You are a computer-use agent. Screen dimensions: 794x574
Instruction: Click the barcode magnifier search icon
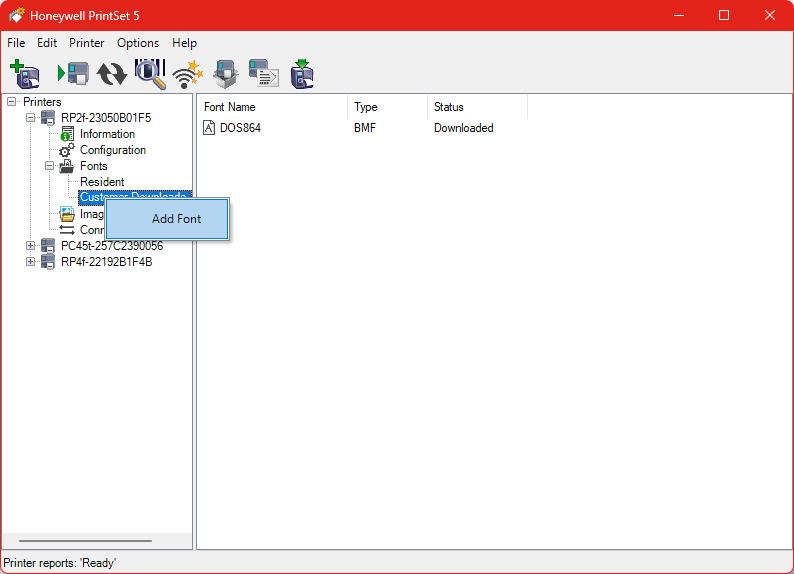click(150, 74)
